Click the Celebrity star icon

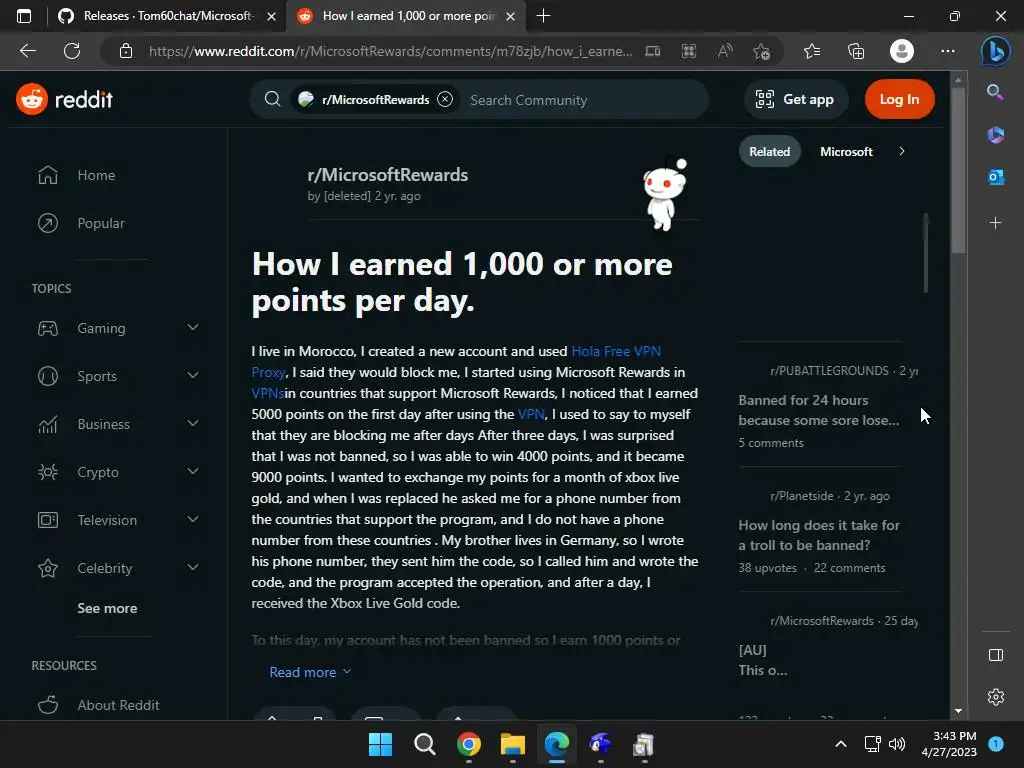coord(48,568)
